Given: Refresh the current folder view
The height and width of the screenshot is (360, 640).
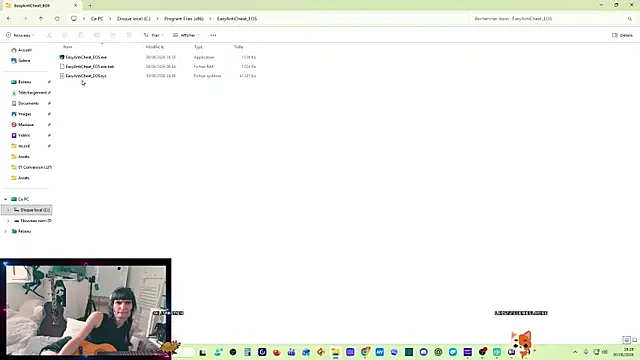Looking at the screenshot, I should (57, 18).
